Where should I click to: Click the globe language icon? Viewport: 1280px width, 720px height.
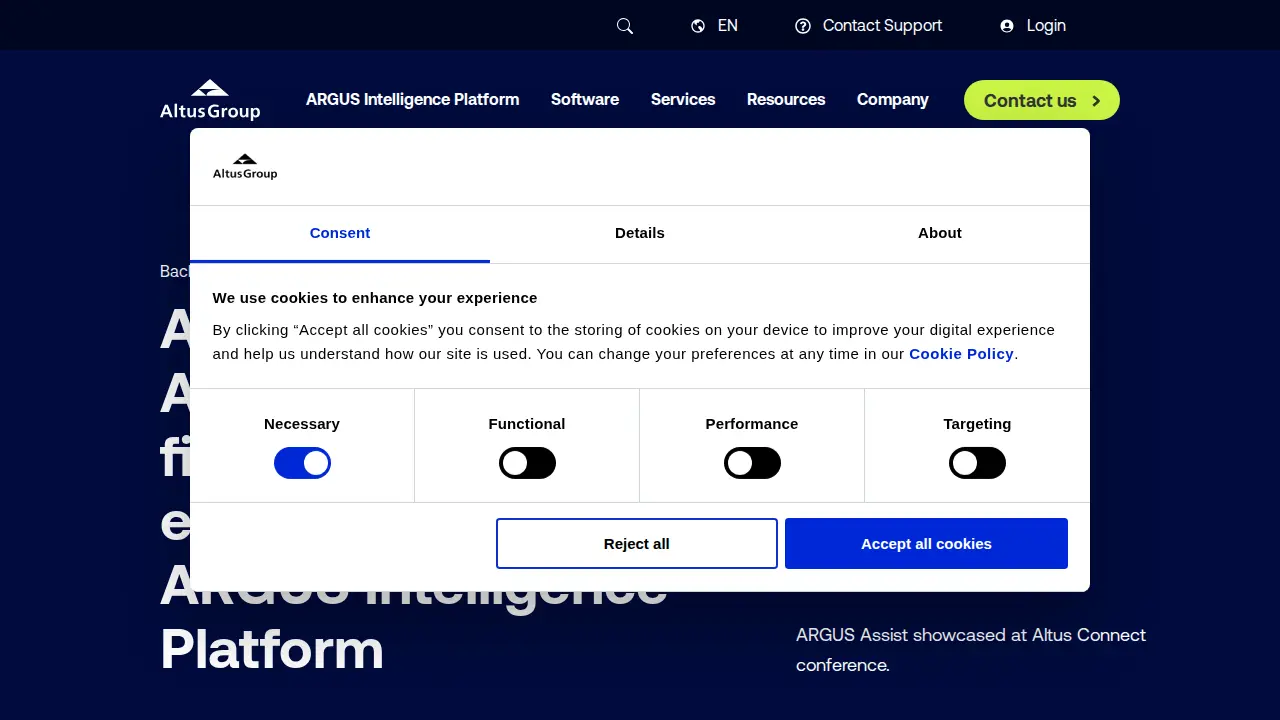point(698,26)
